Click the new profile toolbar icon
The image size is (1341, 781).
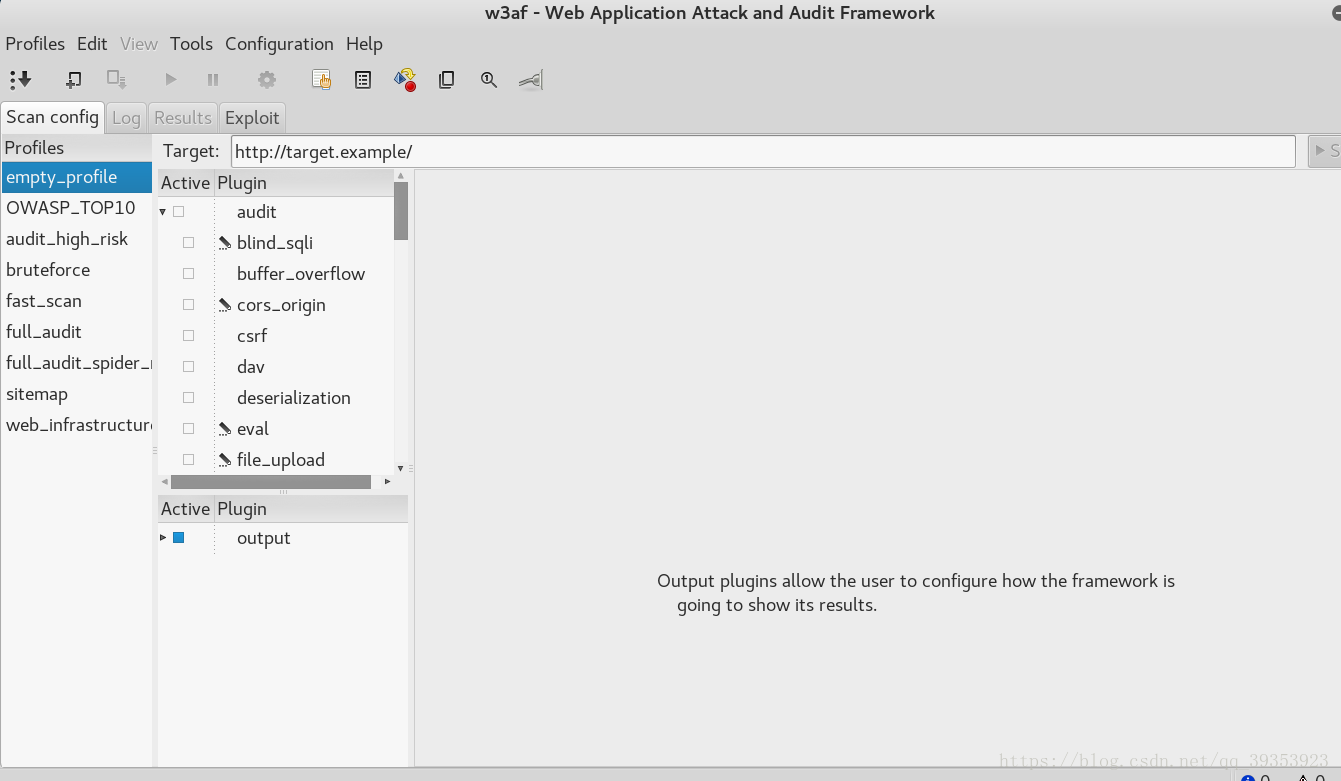[73, 80]
